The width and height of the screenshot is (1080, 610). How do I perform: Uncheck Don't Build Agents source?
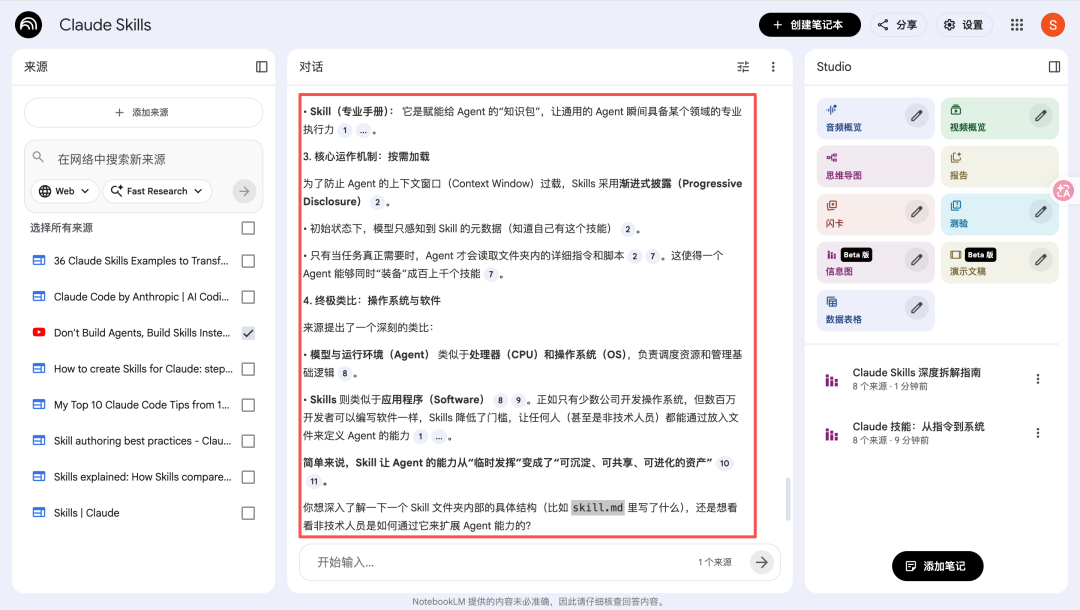[248, 333]
